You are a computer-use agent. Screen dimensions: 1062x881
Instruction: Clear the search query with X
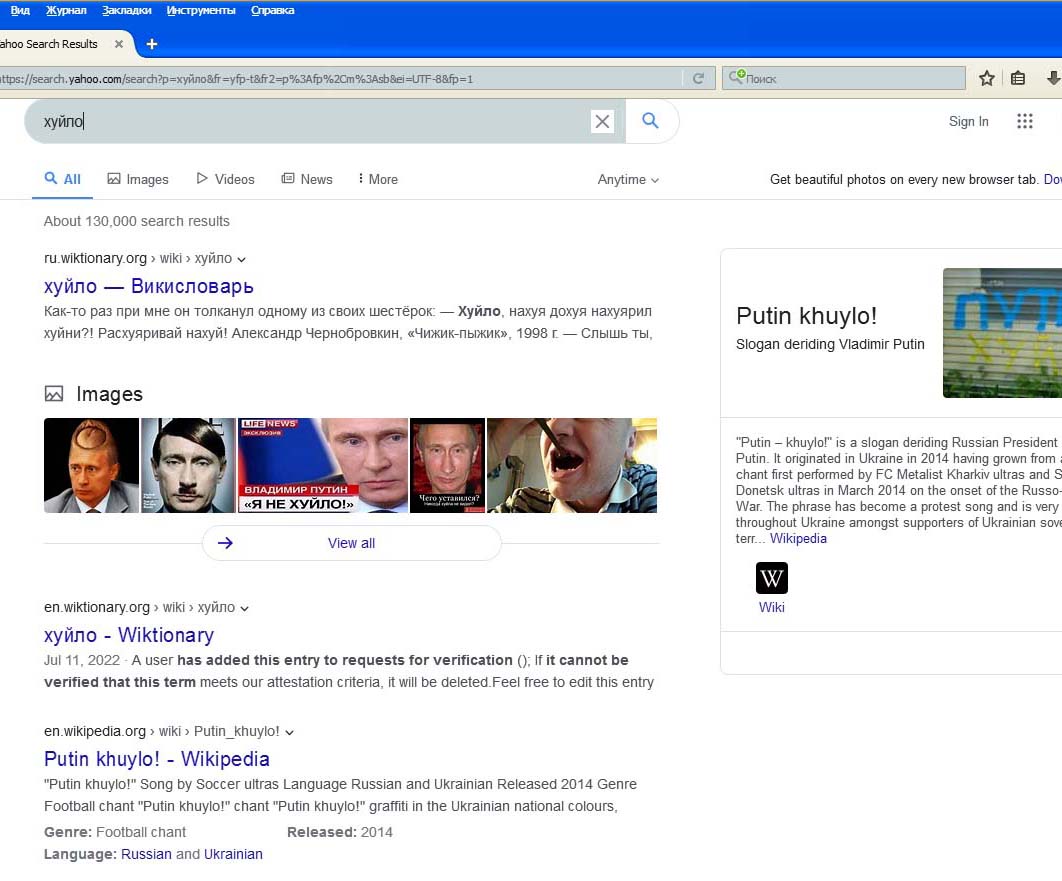(602, 121)
